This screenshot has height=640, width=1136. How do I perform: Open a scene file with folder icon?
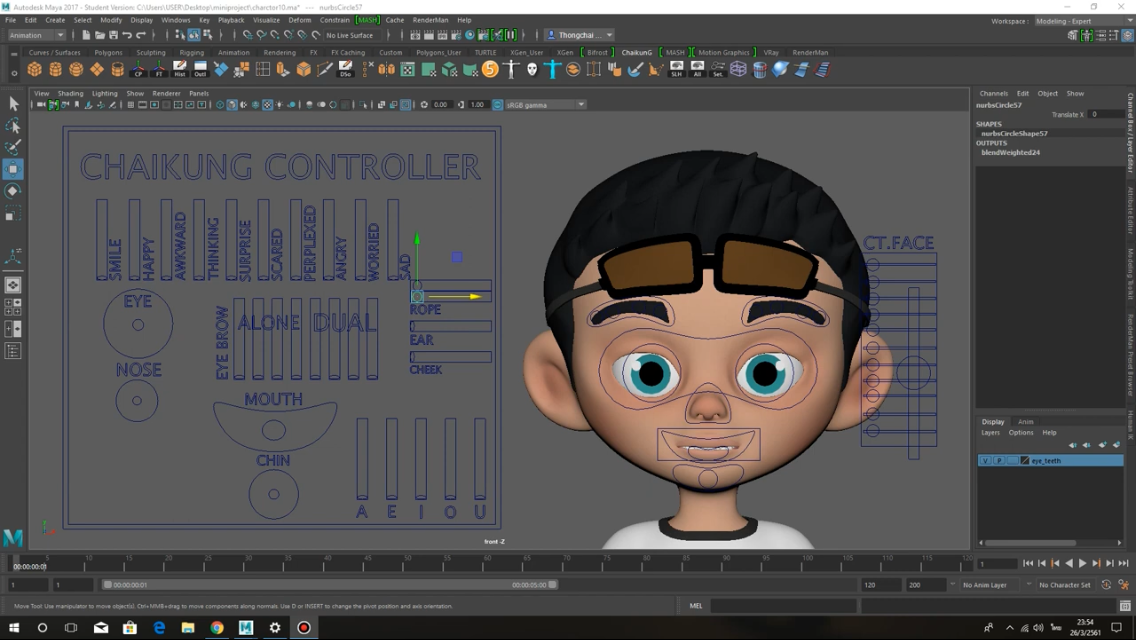(x=99, y=35)
